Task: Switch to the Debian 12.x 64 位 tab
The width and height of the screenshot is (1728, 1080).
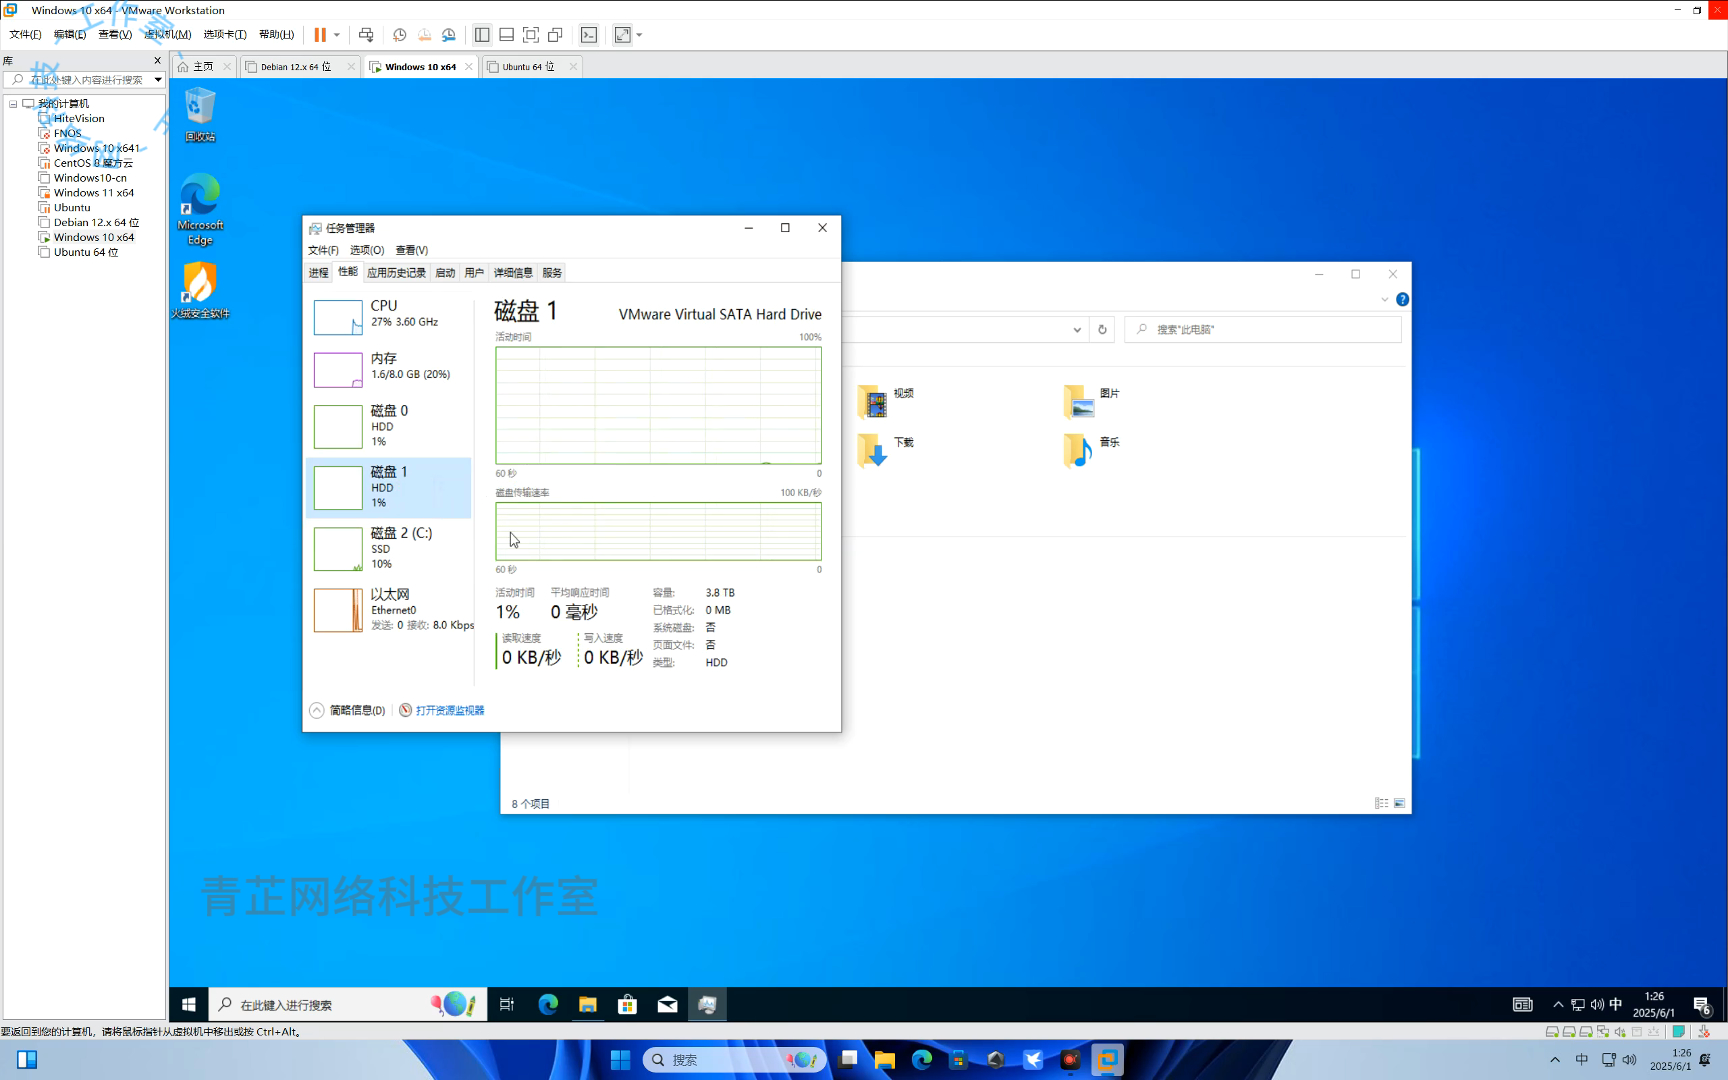Action: coord(296,67)
